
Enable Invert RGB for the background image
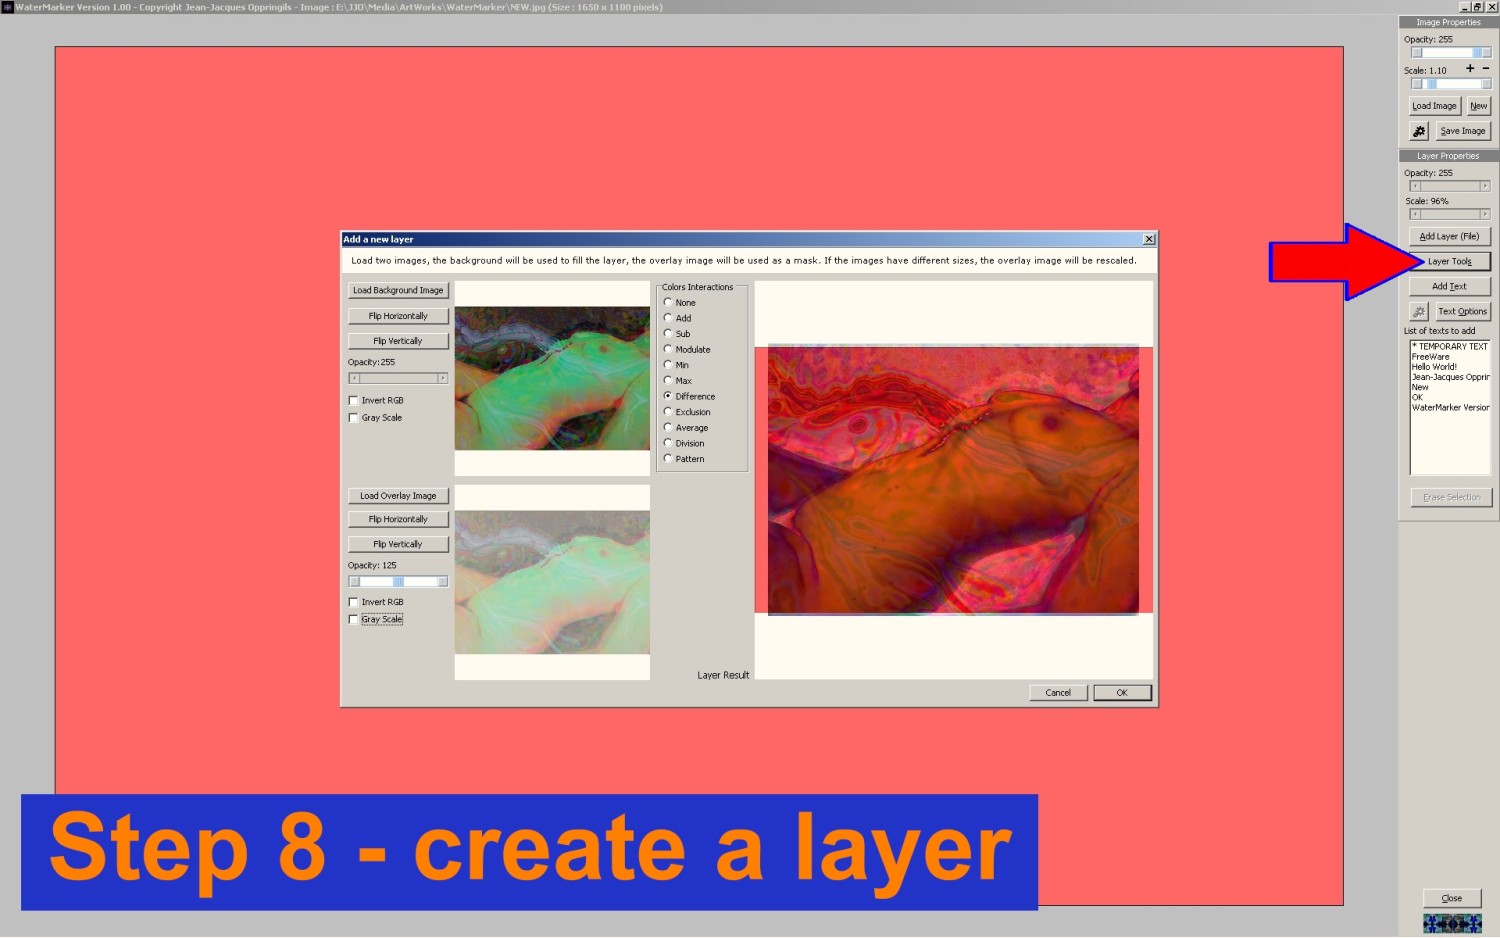353,401
